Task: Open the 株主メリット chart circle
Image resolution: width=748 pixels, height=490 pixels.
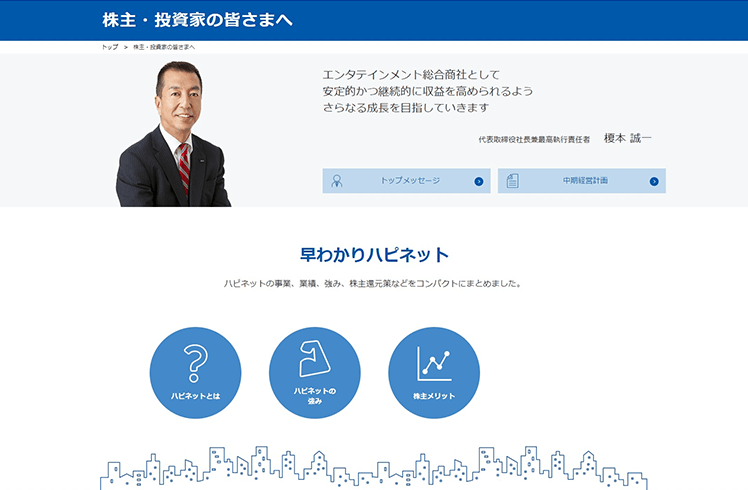Action: coord(434,373)
